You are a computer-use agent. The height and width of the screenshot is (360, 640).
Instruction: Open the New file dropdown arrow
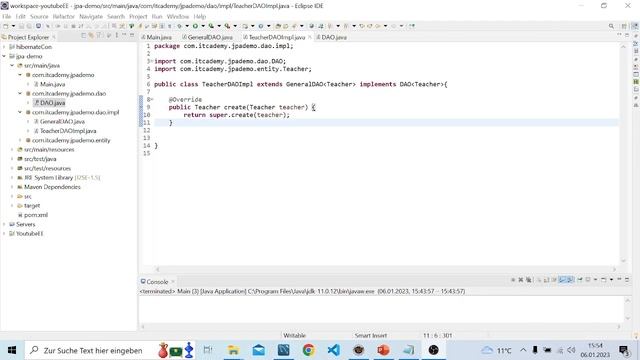point(13,26)
